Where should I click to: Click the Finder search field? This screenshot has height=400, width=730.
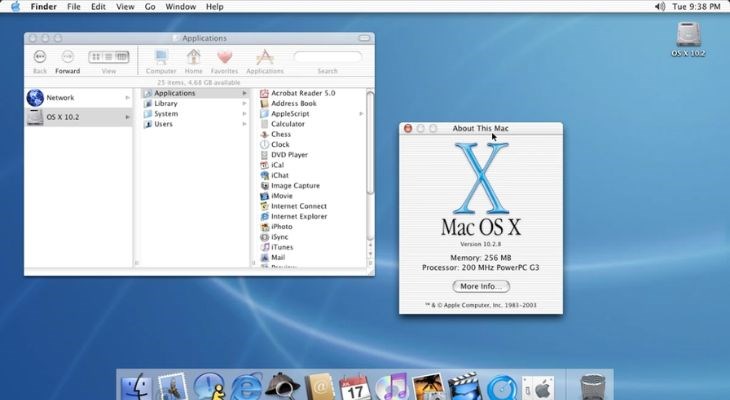[328, 57]
